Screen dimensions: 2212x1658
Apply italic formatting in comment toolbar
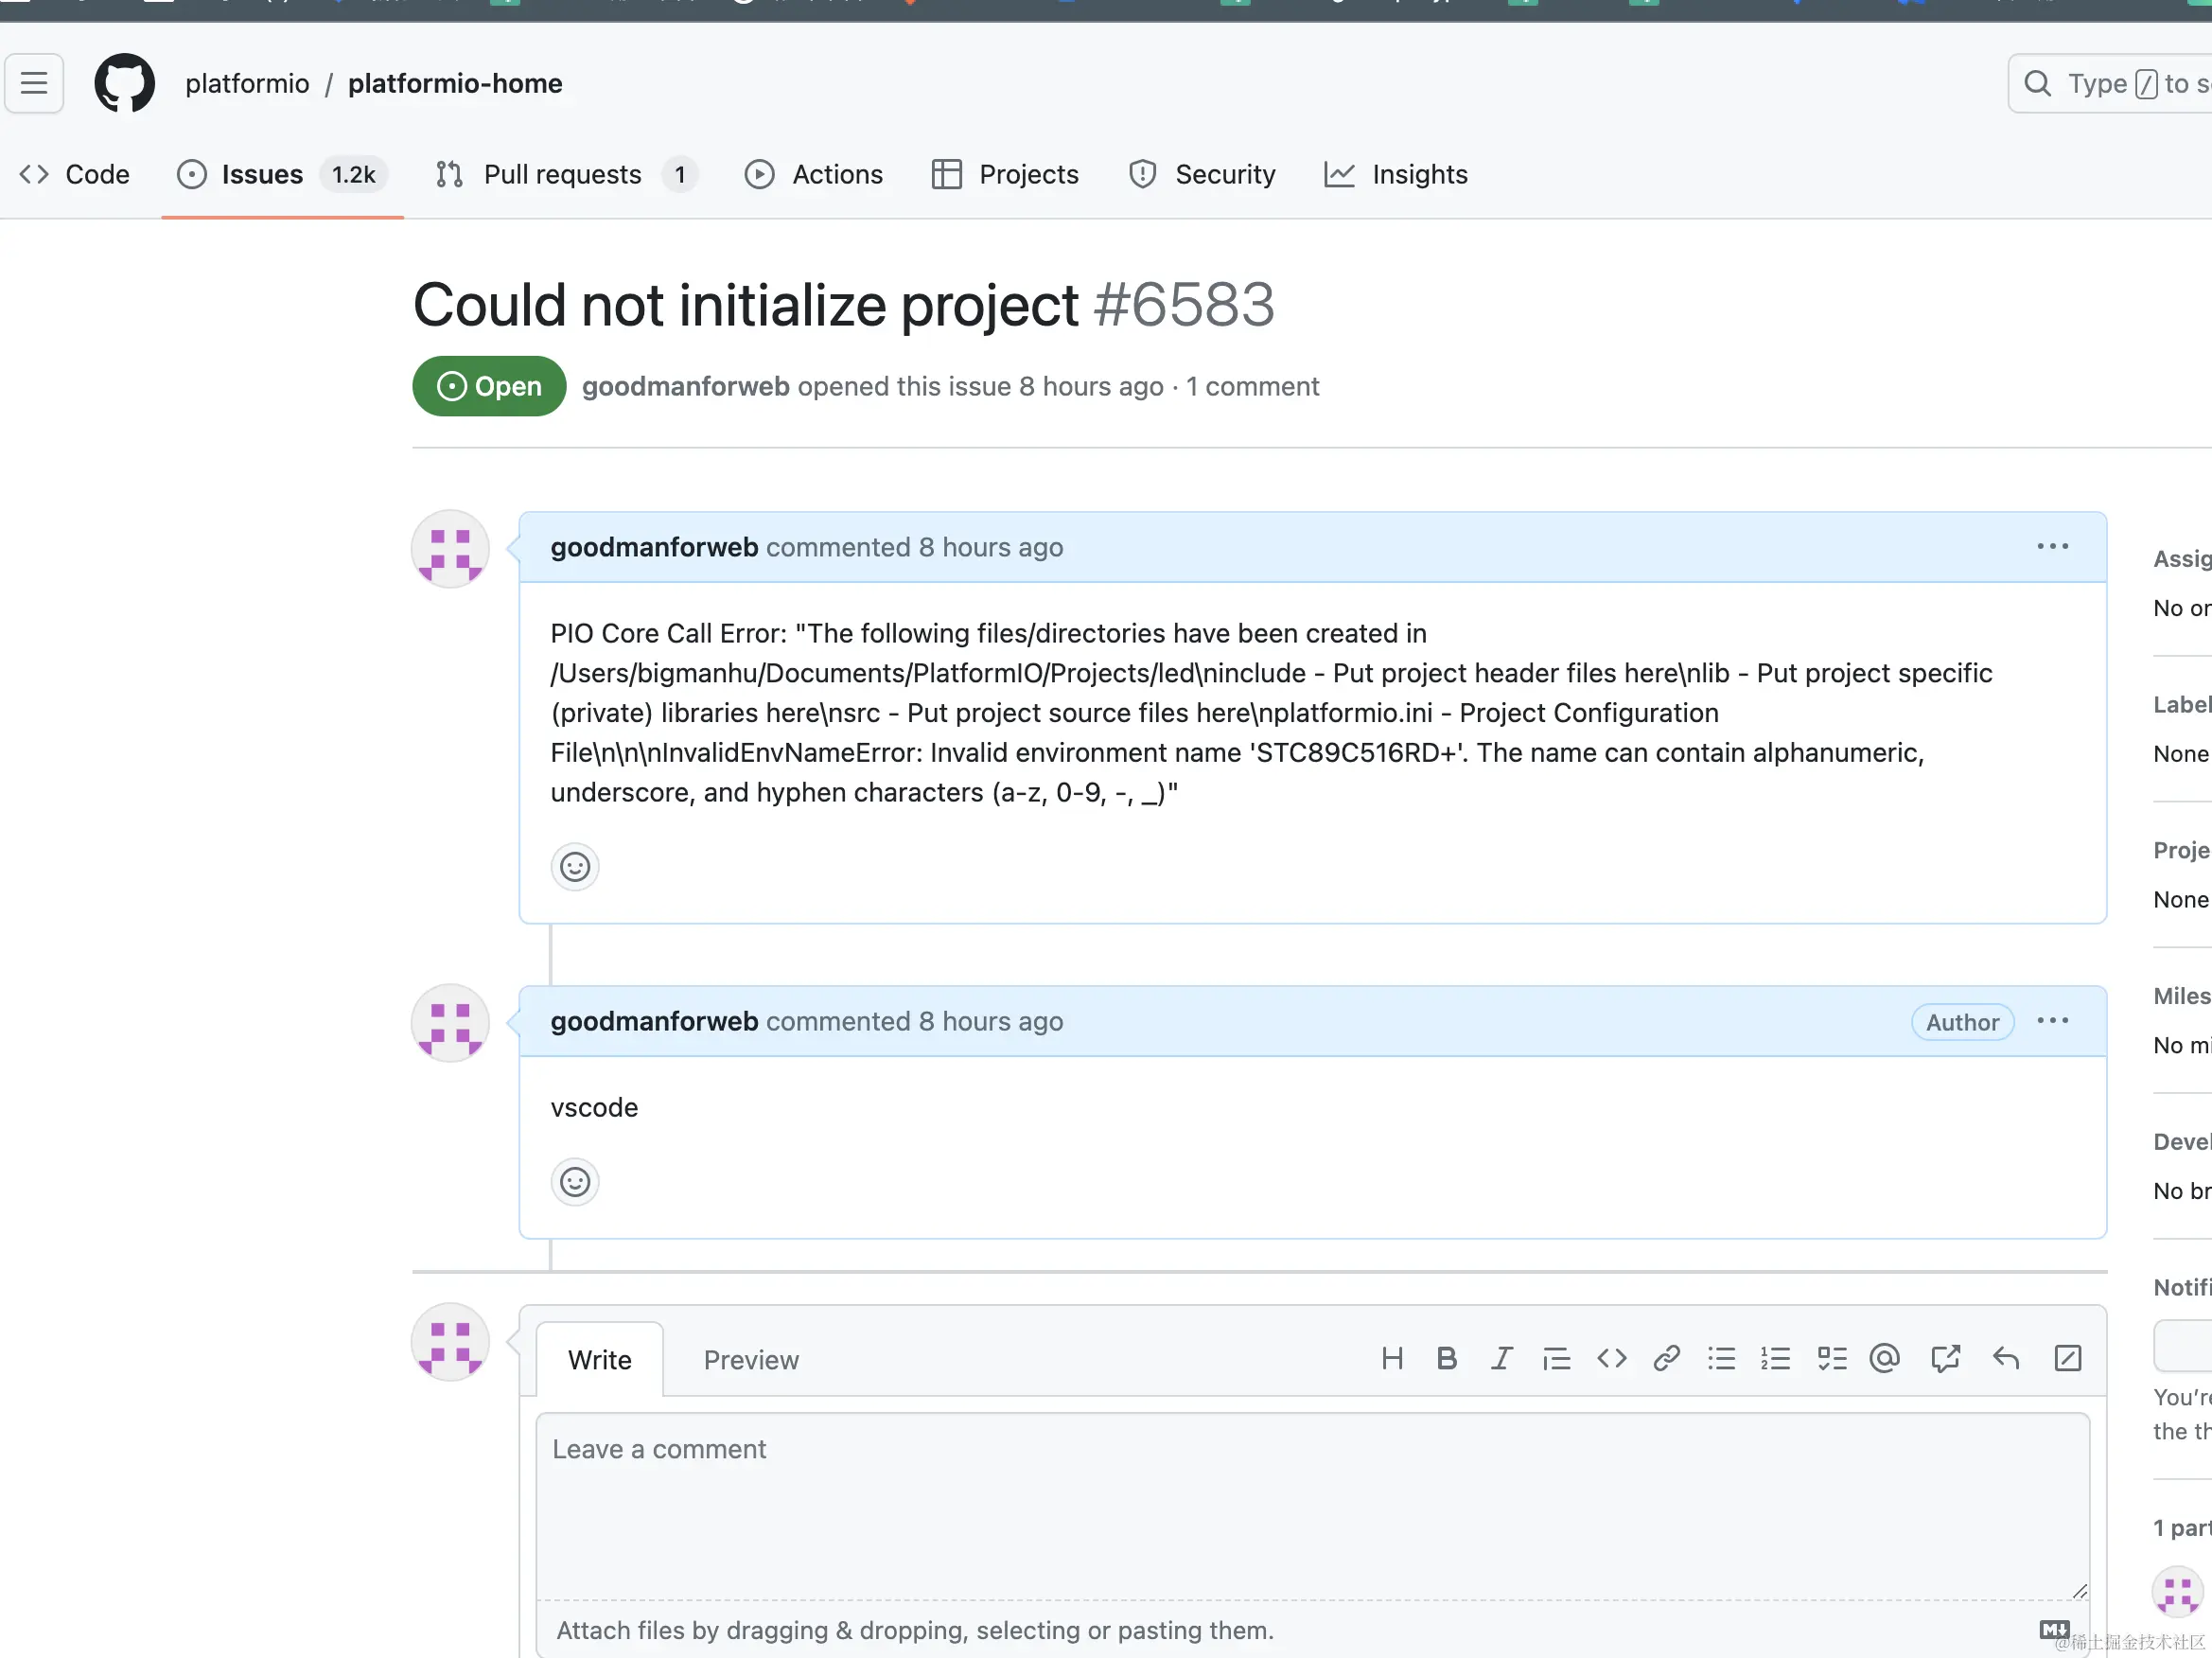pos(1501,1358)
